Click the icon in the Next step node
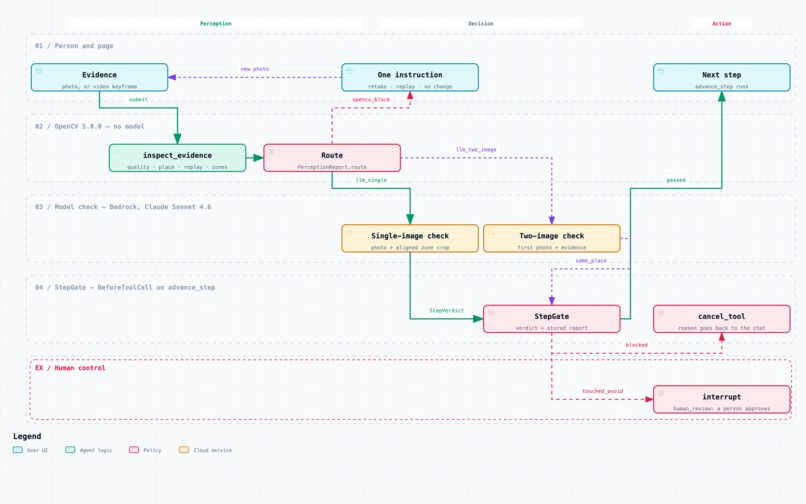This screenshot has width=806, height=504. click(x=661, y=71)
